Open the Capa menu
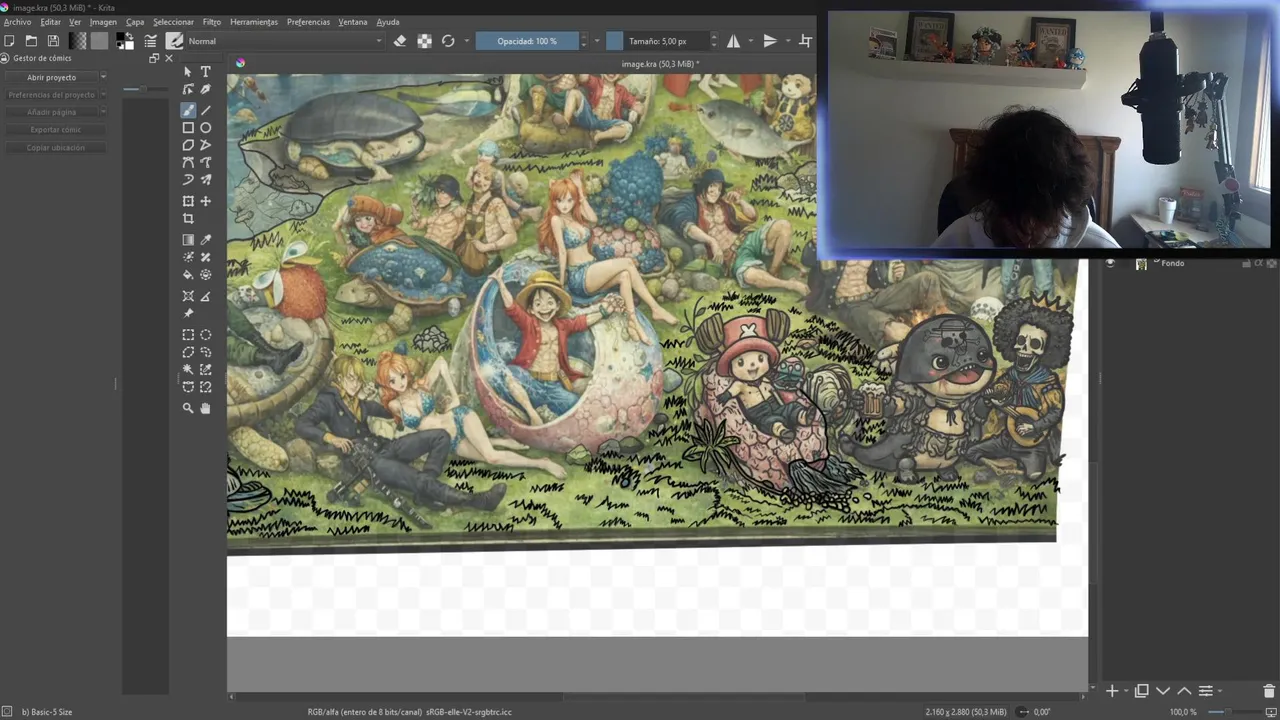Screen dimensions: 1280x720 point(135,22)
